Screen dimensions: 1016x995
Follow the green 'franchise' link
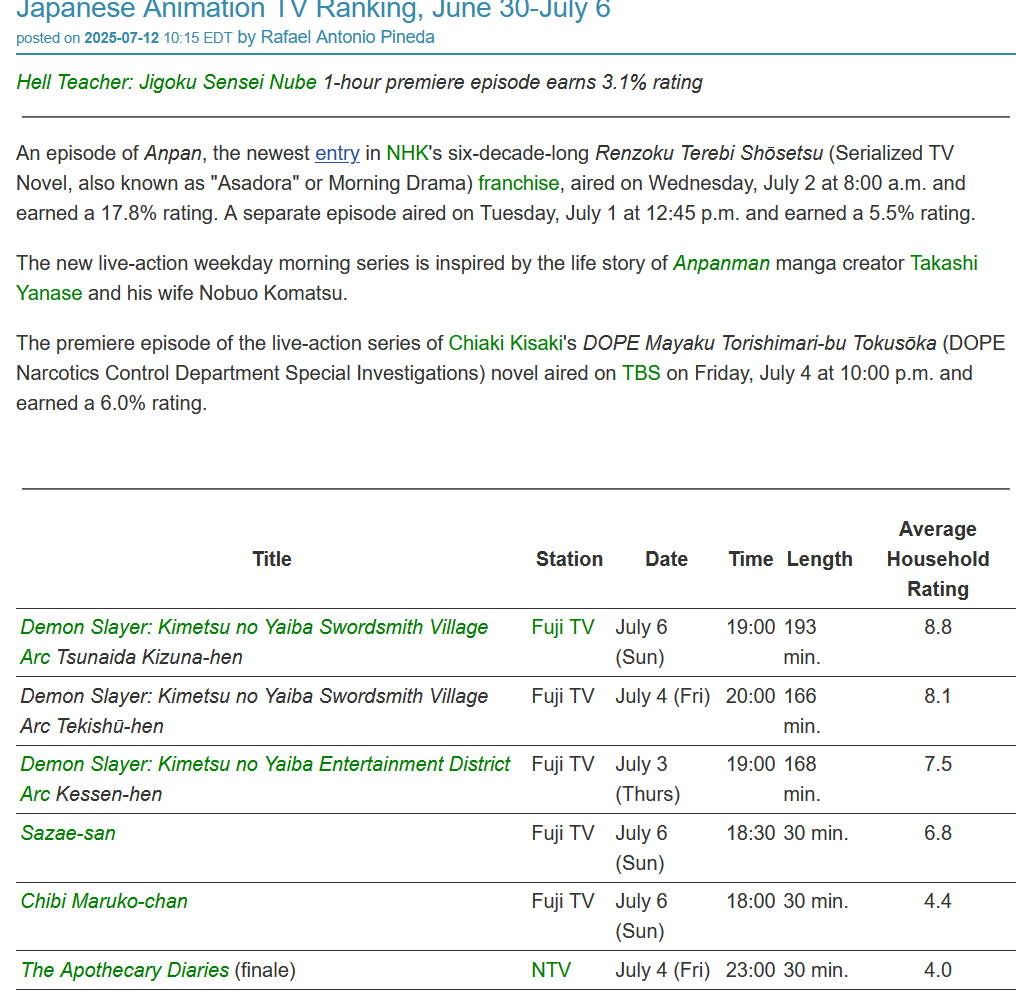click(x=518, y=183)
